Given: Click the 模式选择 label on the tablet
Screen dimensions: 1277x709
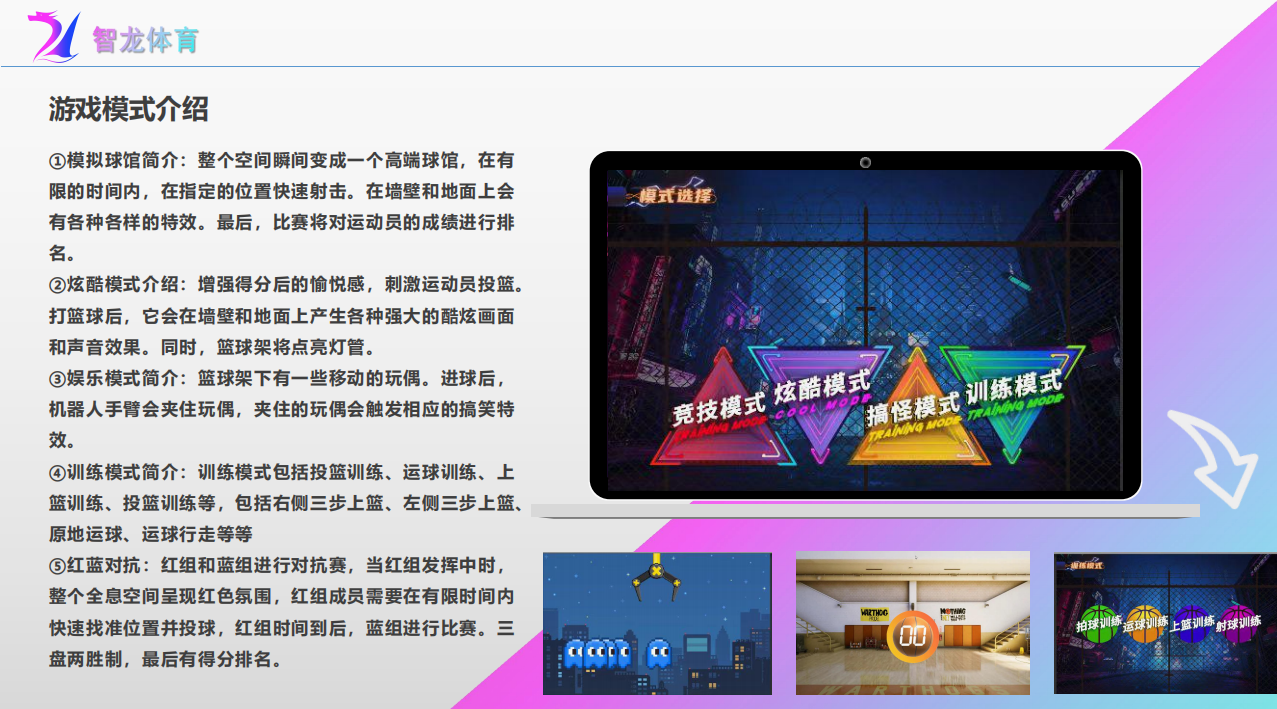Looking at the screenshot, I should click(674, 197).
